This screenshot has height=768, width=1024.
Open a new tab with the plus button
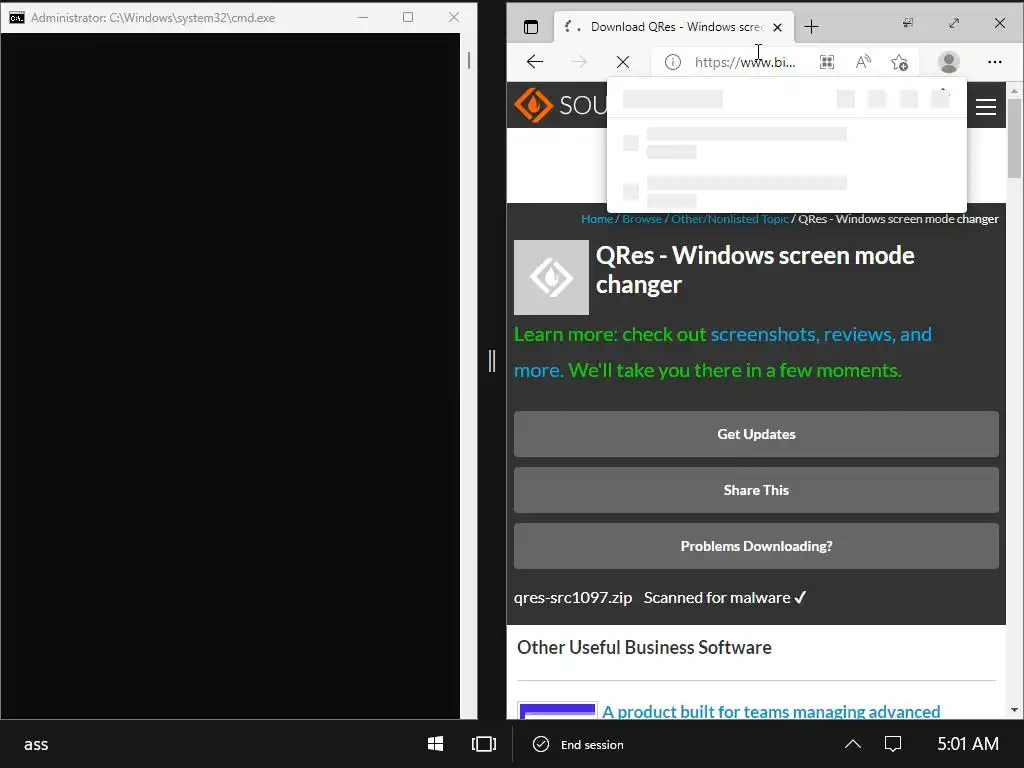811,27
